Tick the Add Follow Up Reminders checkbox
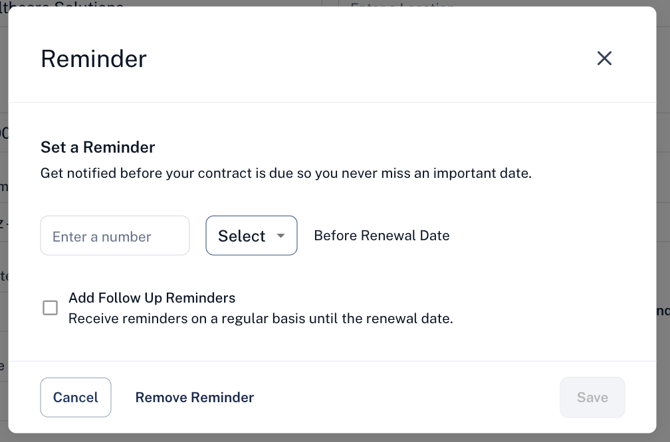The height and width of the screenshot is (442, 670). 50,307
